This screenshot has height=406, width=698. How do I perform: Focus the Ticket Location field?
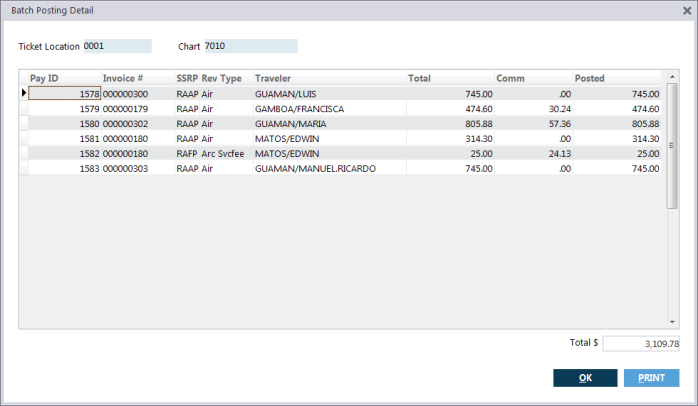tap(118, 46)
